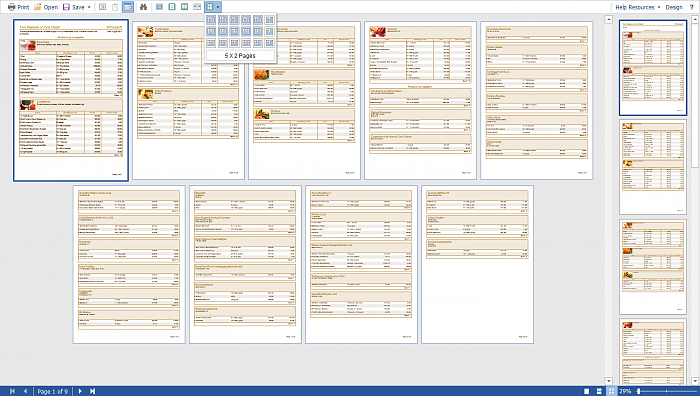
Task: Click the question mark help button
Action: pyautogui.click(x=692, y=7)
